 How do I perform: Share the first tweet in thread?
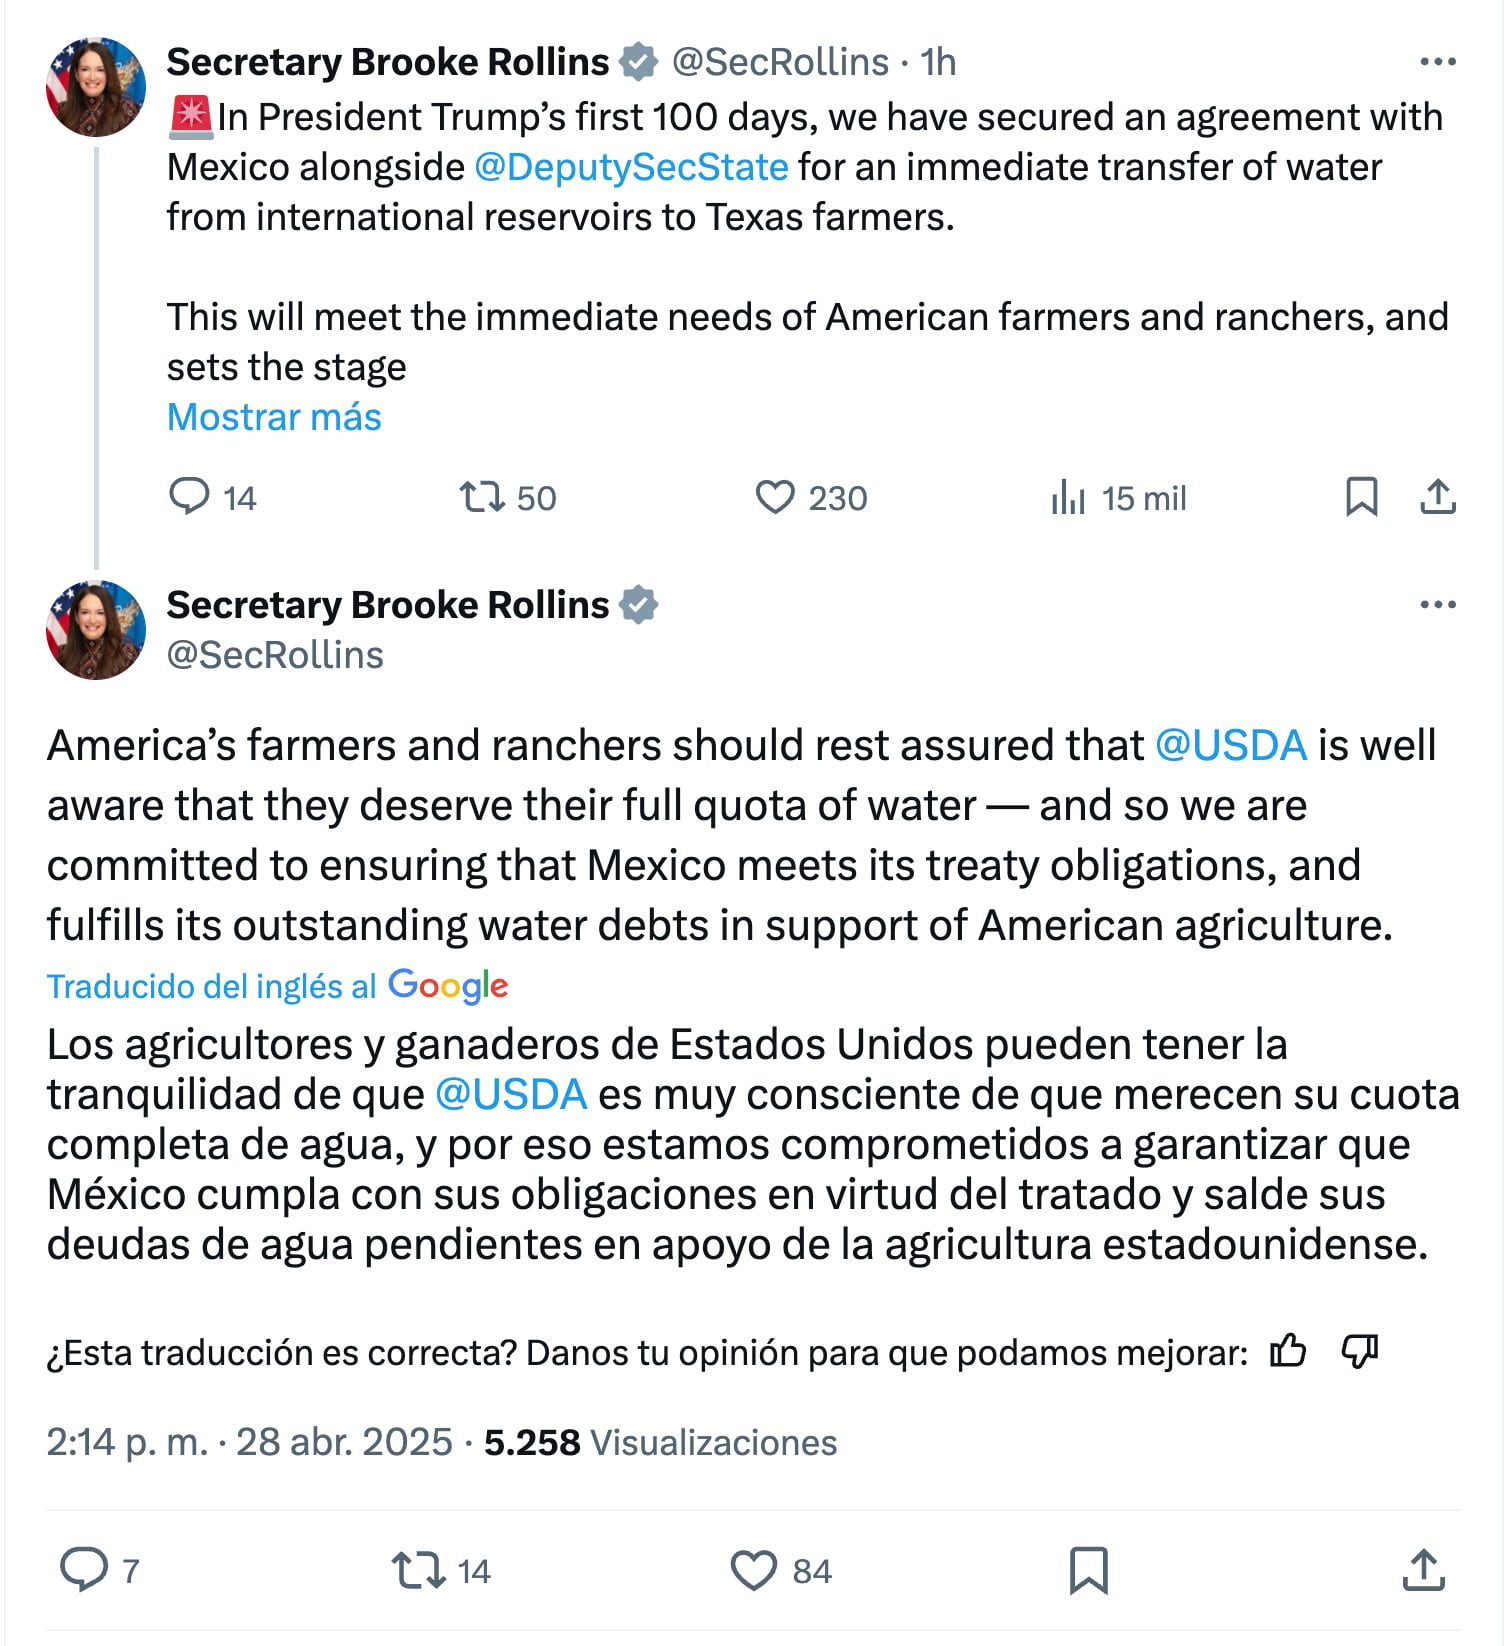click(x=1437, y=497)
